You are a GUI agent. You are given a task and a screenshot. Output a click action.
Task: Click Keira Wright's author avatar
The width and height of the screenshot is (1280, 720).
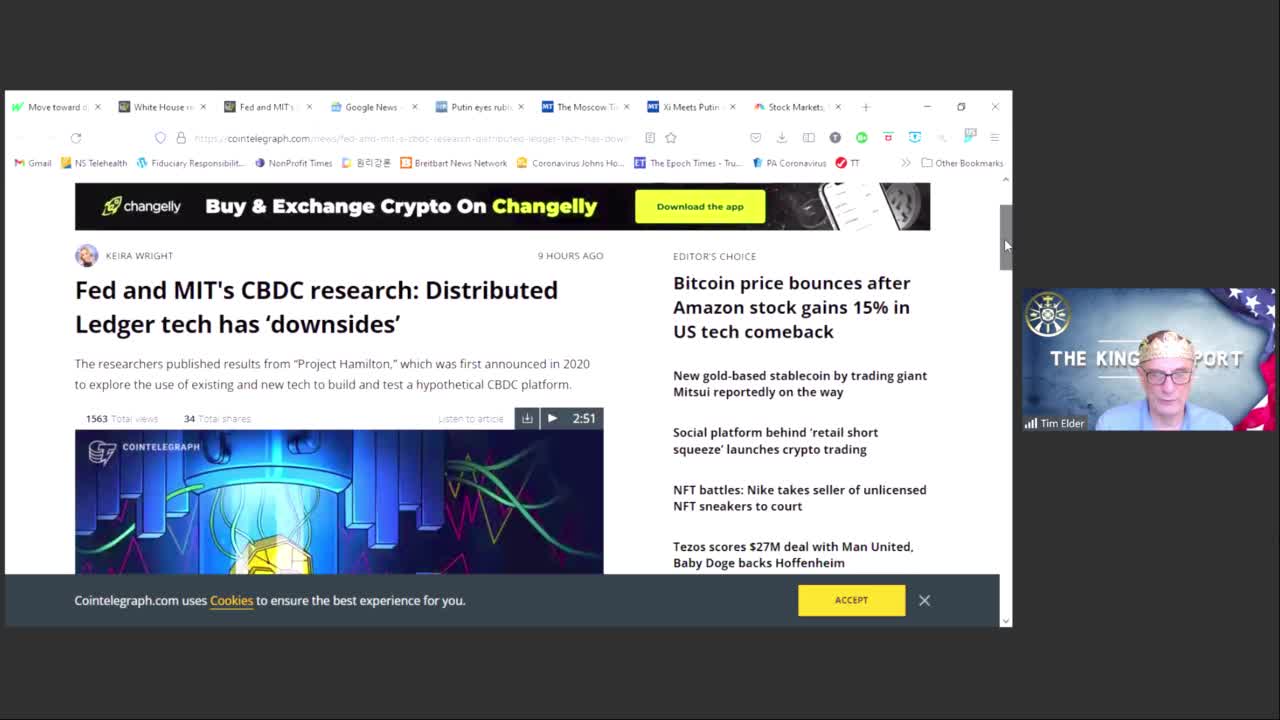click(x=87, y=256)
